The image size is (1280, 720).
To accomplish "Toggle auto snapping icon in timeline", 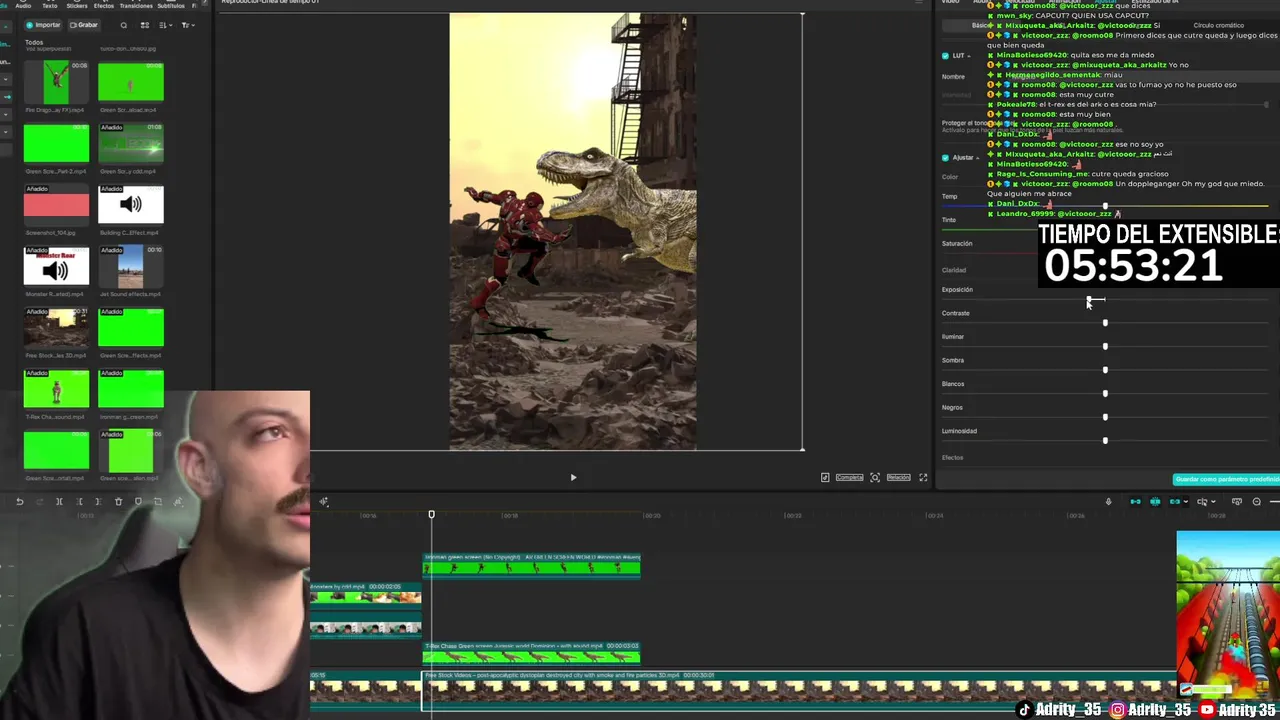I will pos(1155,502).
